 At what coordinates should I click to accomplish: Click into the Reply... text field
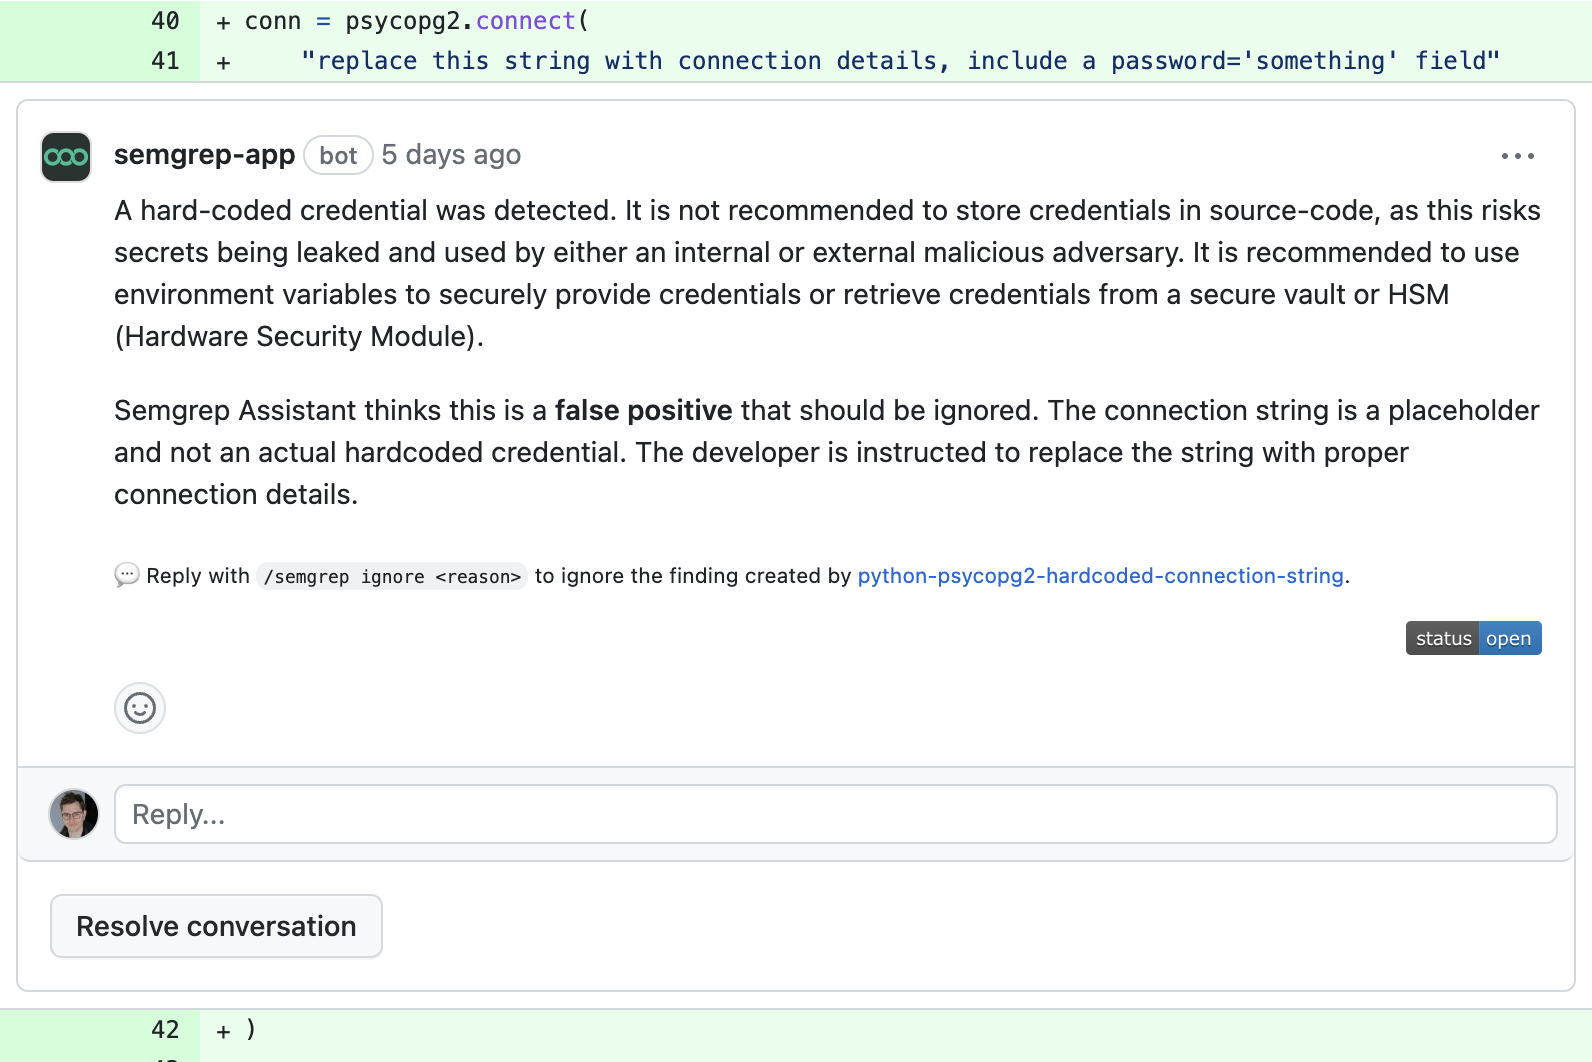pos(835,814)
